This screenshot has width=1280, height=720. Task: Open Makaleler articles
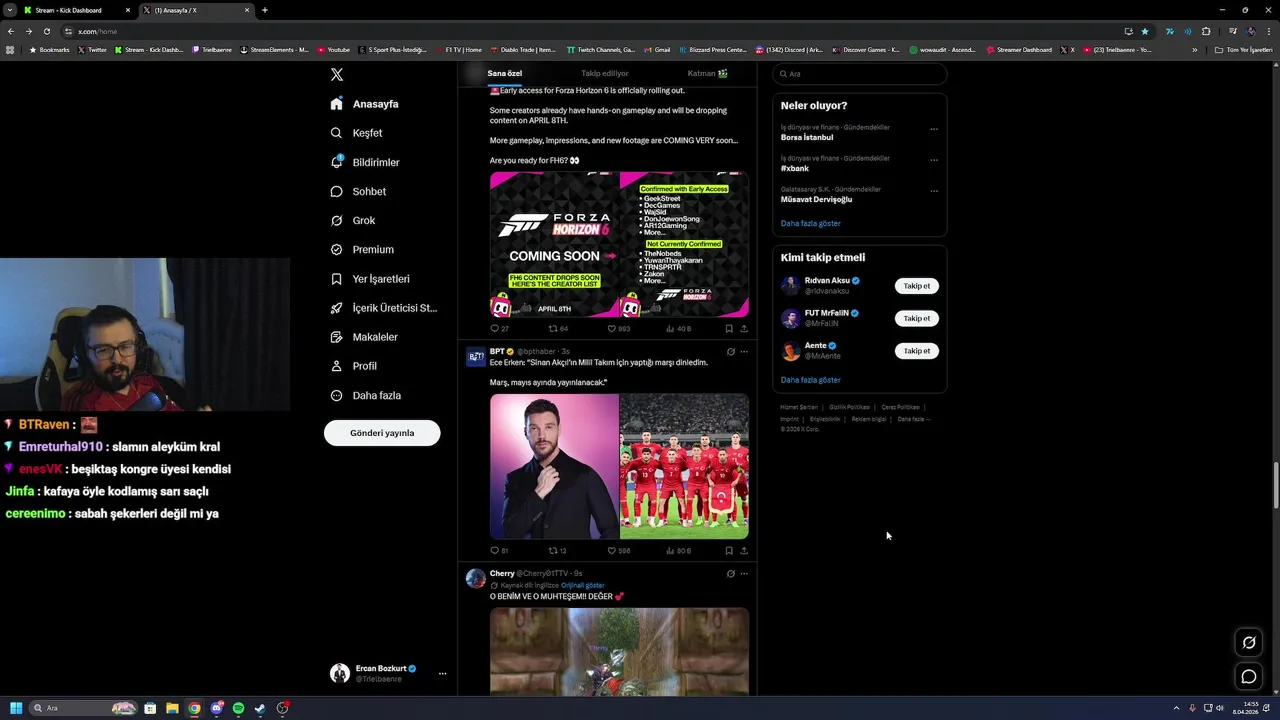click(364, 337)
